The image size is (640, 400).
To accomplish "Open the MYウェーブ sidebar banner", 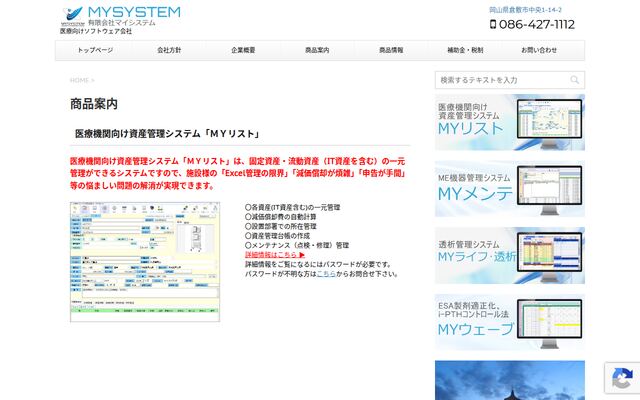I will (510, 322).
